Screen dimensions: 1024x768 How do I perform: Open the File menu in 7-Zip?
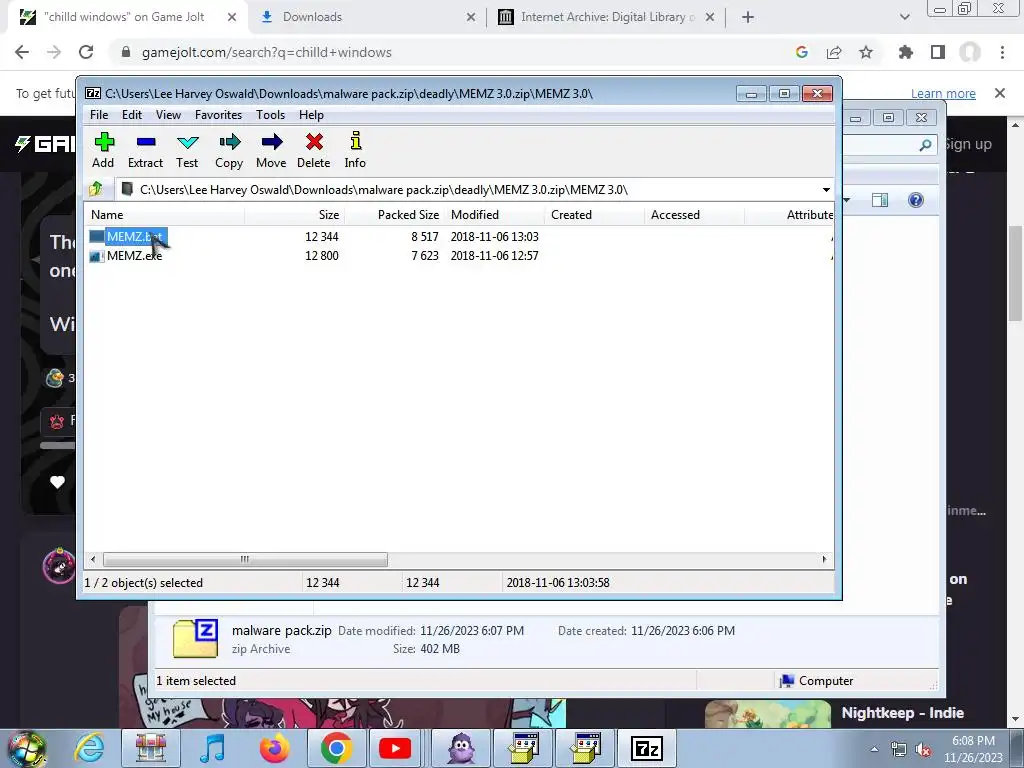[99, 115]
